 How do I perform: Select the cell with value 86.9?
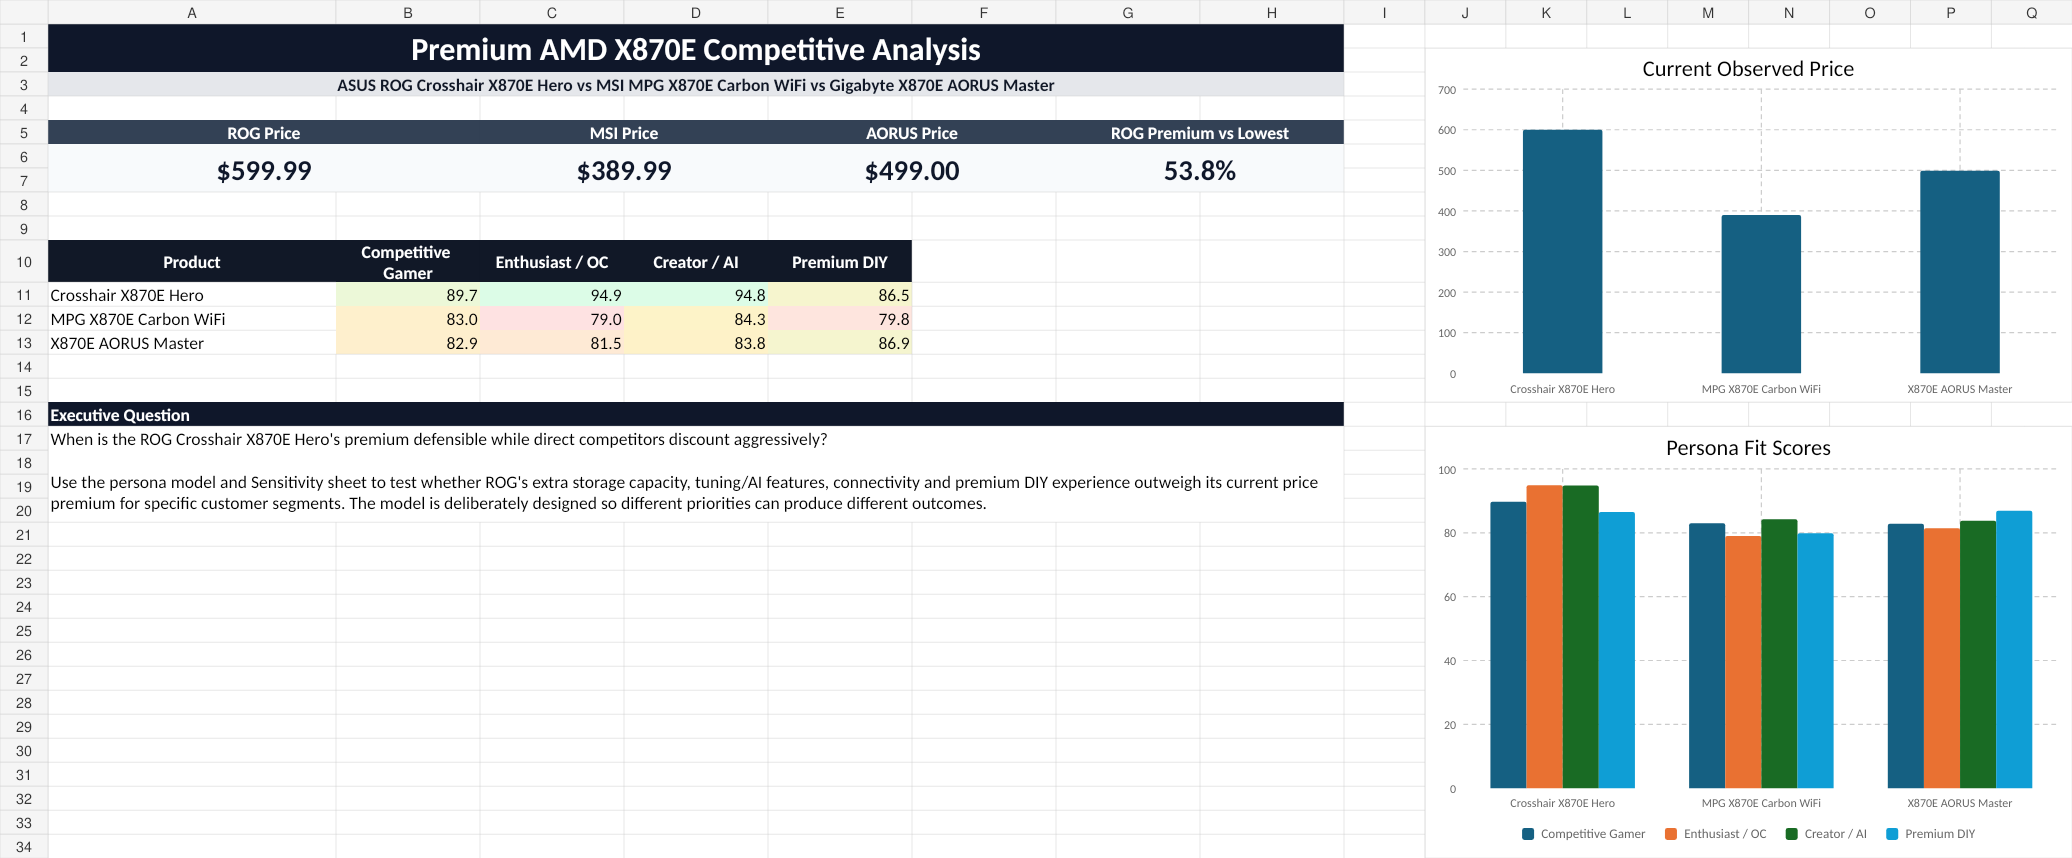point(840,343)
